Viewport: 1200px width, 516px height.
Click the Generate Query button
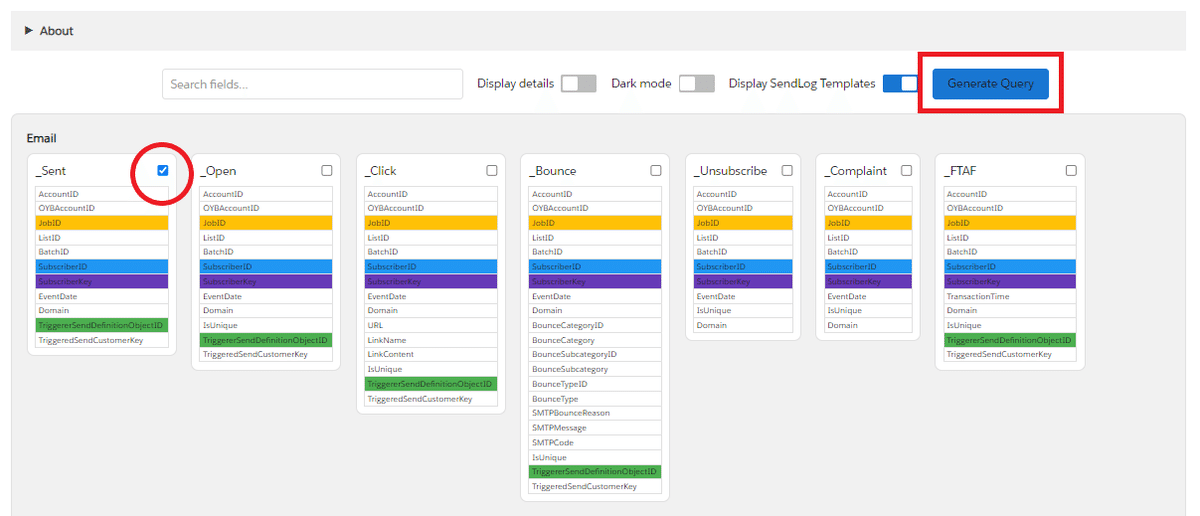[x=990, y=84]
